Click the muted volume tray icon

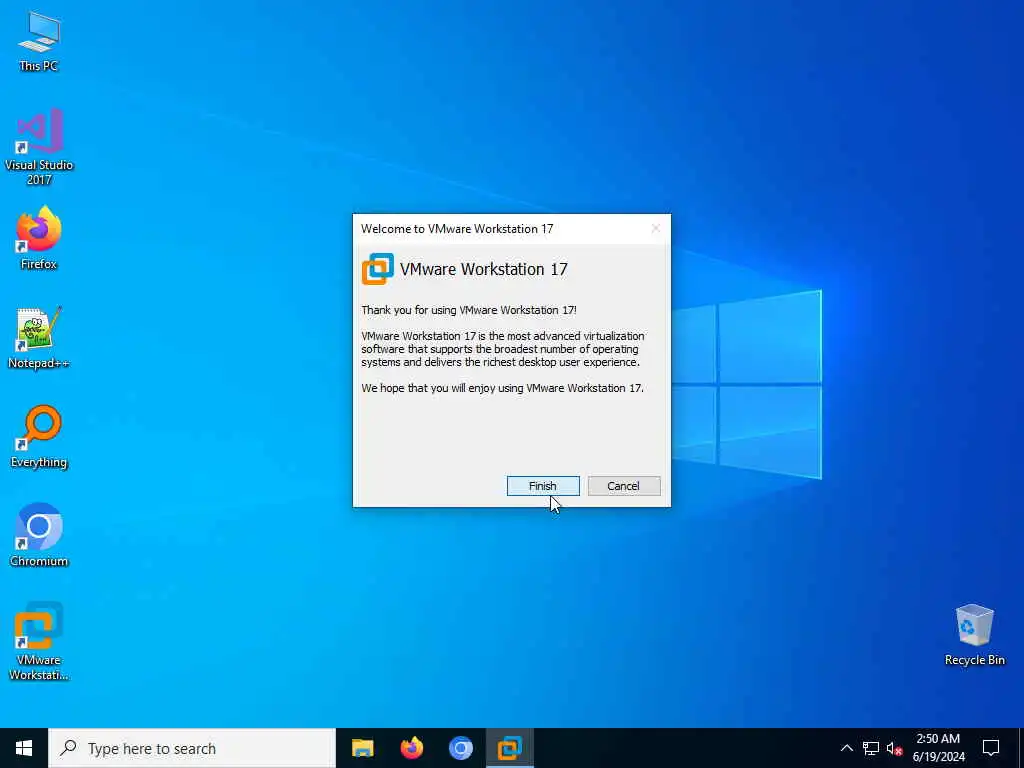[x=894, y=748]
